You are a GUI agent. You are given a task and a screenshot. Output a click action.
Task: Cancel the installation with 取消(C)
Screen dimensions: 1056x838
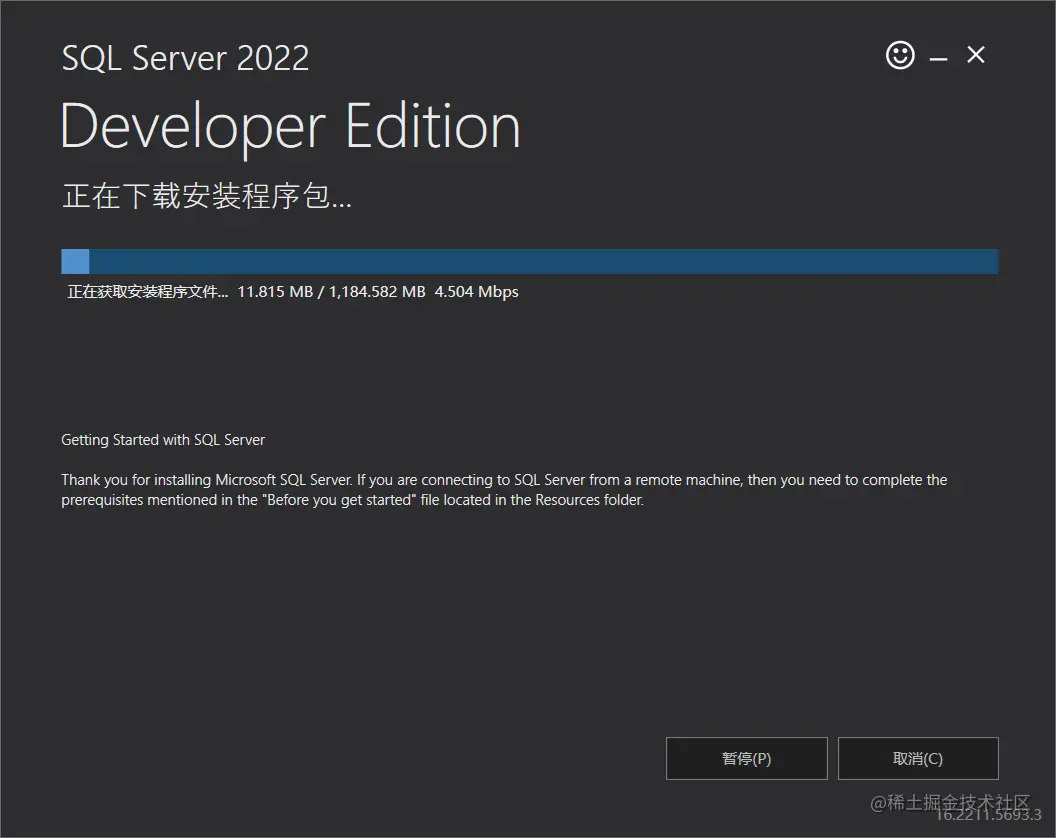918,759
